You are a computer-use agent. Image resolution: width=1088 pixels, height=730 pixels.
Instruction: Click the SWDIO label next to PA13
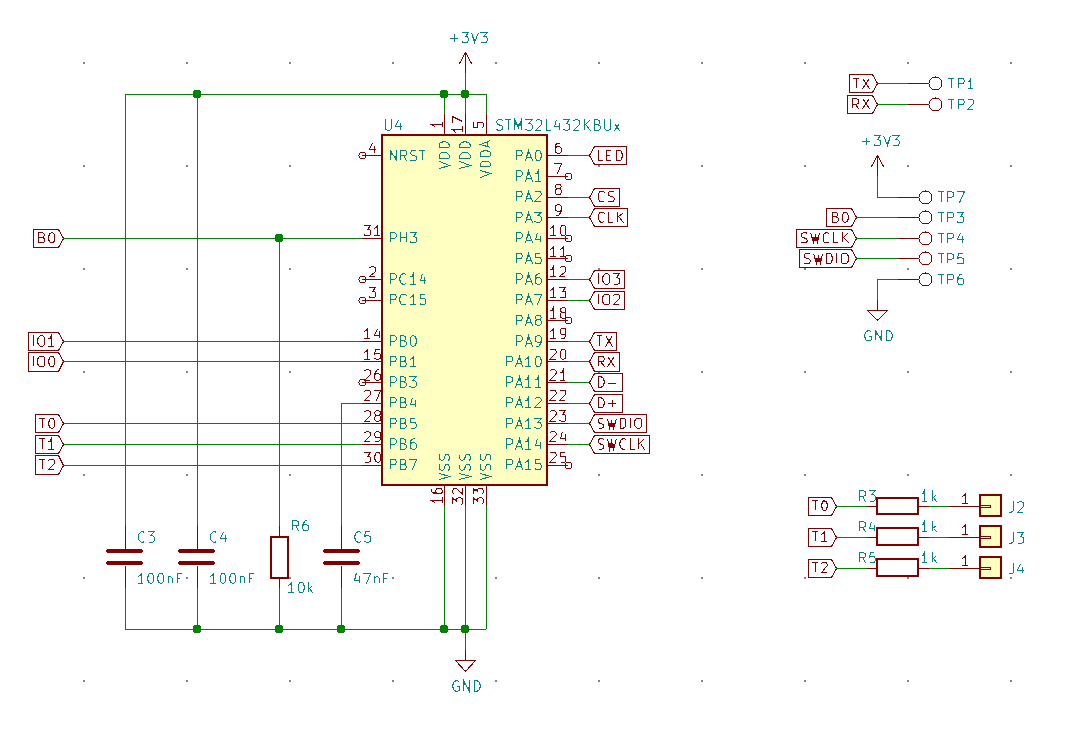pos(619,424)
